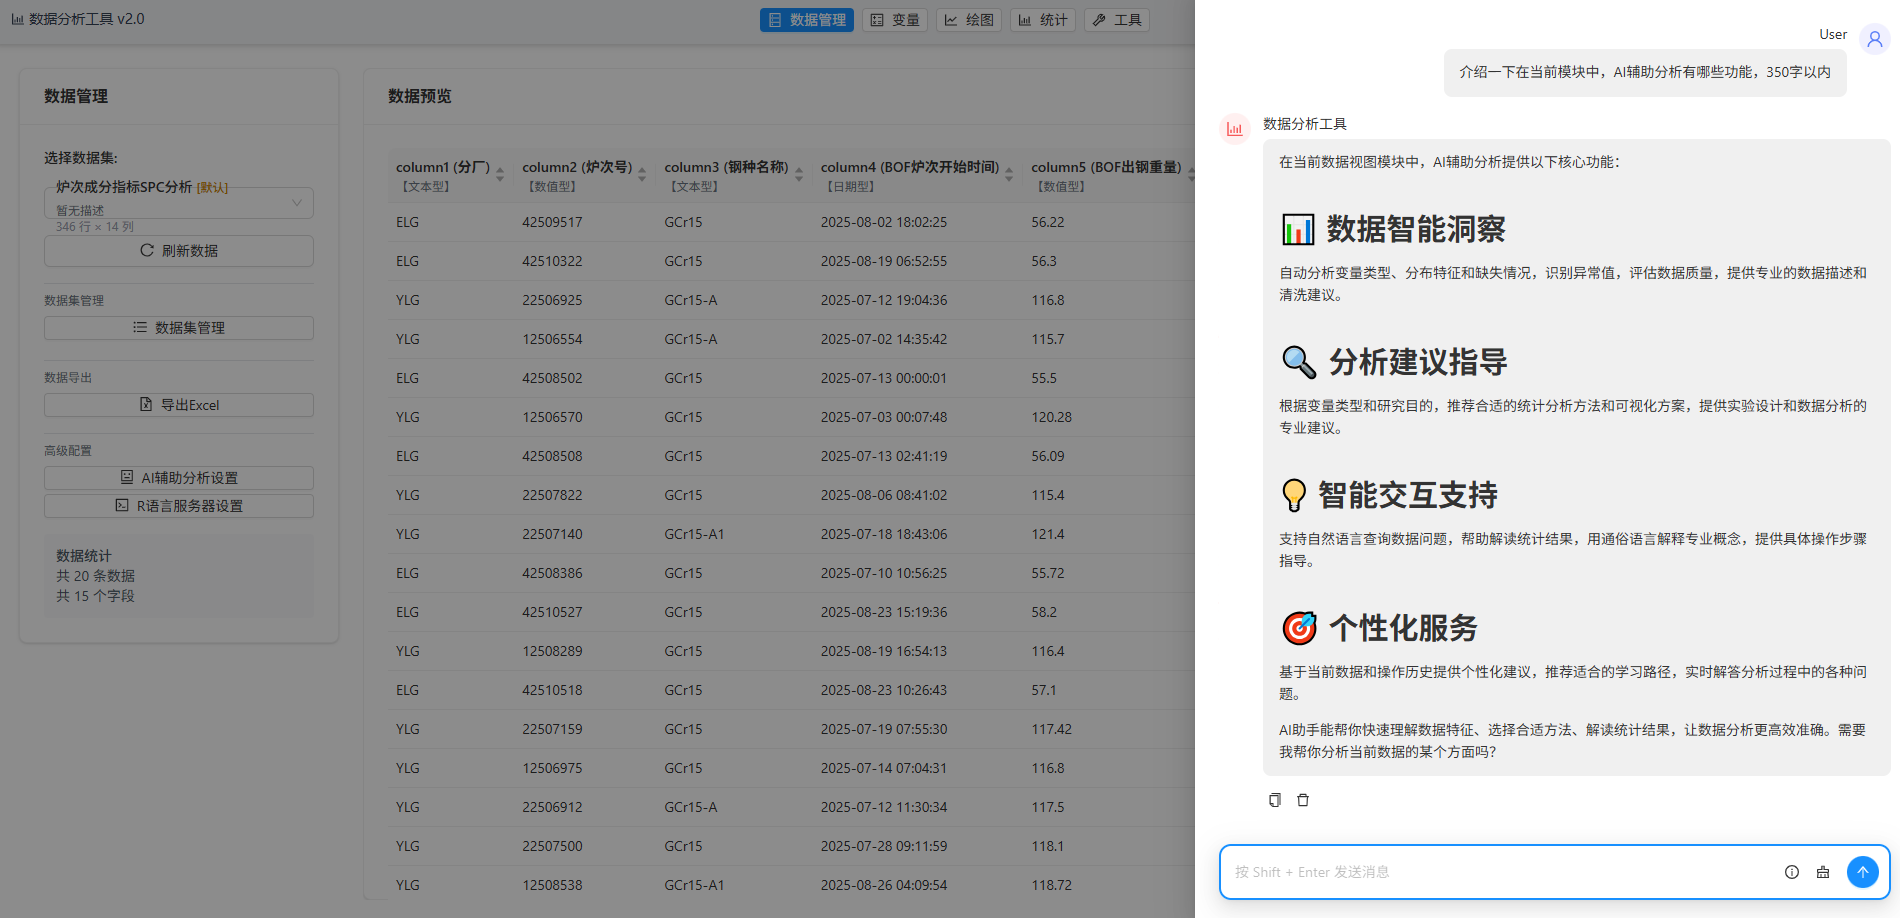Sort the table by column1 (分厂)
This screenshot has height=918, width=1900.
click(500, 175)
